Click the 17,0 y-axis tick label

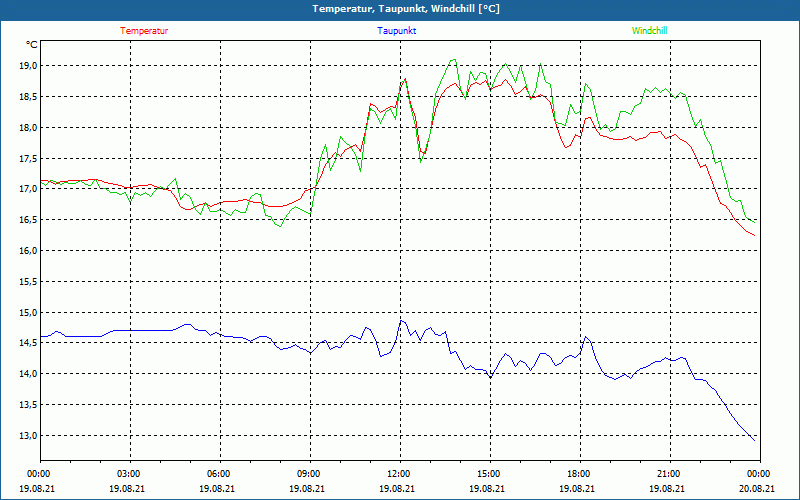[x=27, y=189]
